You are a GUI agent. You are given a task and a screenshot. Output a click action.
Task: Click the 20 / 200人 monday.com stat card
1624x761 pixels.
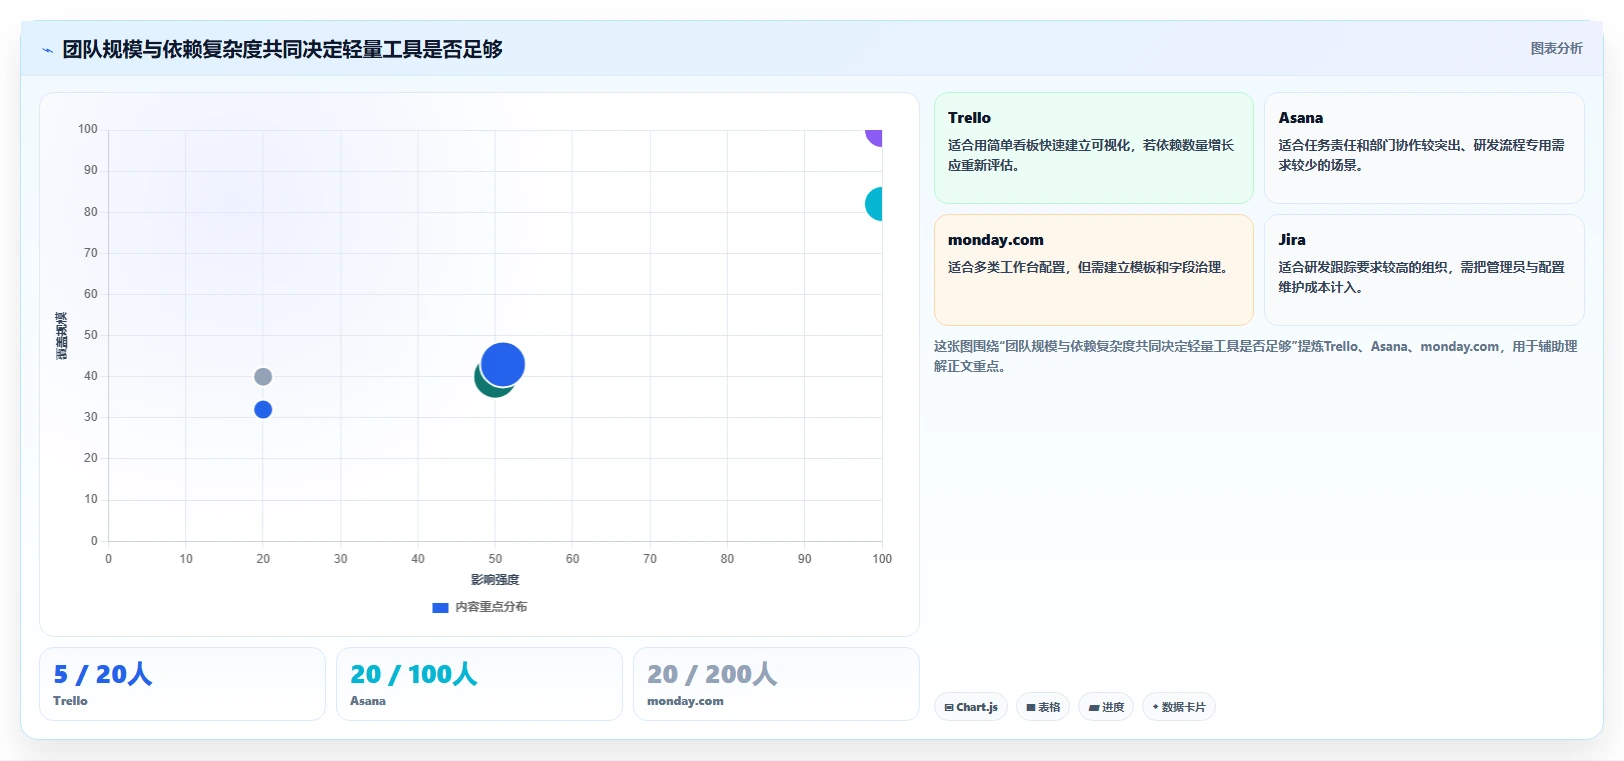776,684
